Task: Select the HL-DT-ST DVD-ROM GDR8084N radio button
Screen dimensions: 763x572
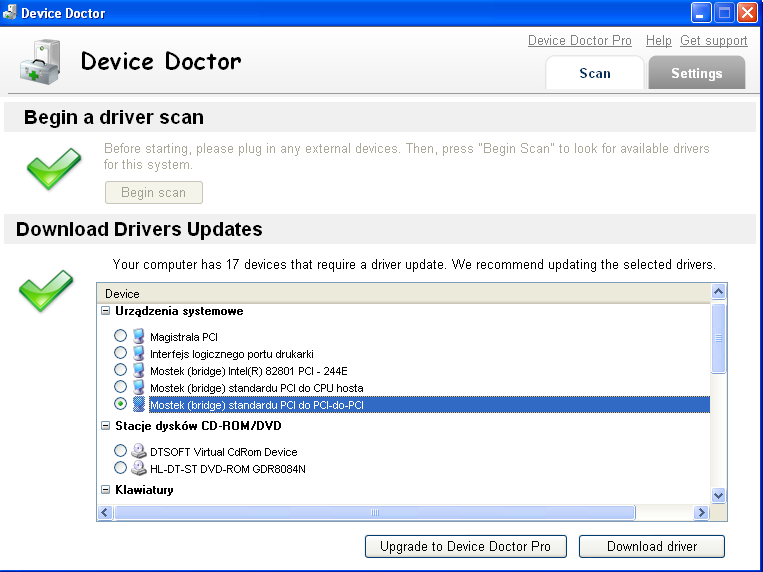Action: pos(120,467)
